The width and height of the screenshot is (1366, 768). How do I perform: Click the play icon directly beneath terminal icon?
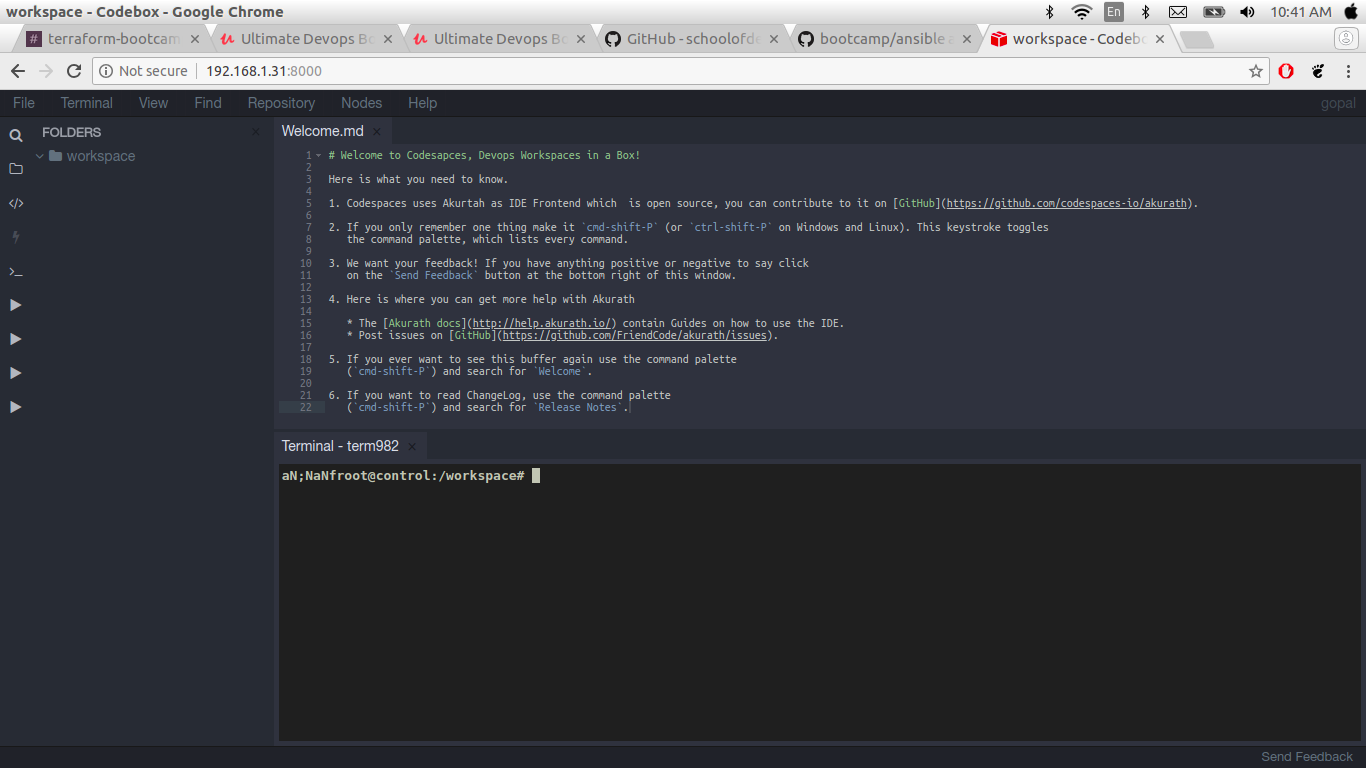(16, 305)
